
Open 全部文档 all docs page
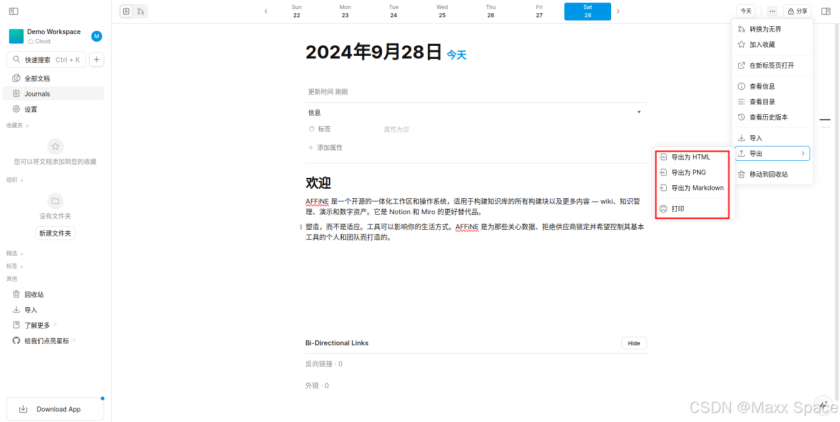54,78
